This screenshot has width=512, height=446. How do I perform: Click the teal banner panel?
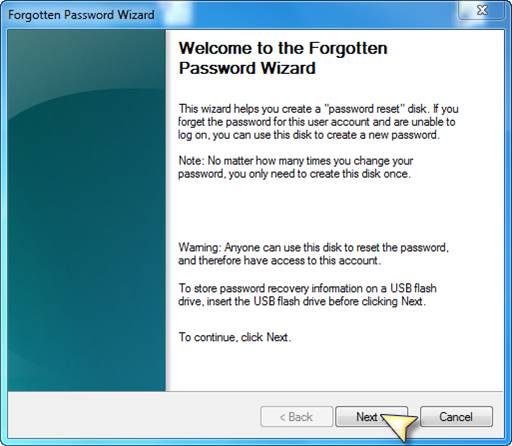point(87,210)
